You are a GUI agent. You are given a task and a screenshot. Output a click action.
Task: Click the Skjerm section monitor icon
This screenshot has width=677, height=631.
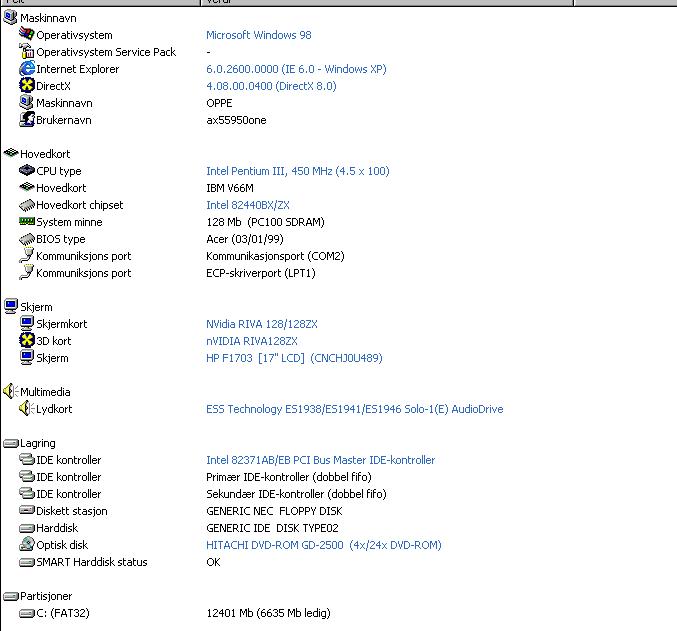coord(11,306)
